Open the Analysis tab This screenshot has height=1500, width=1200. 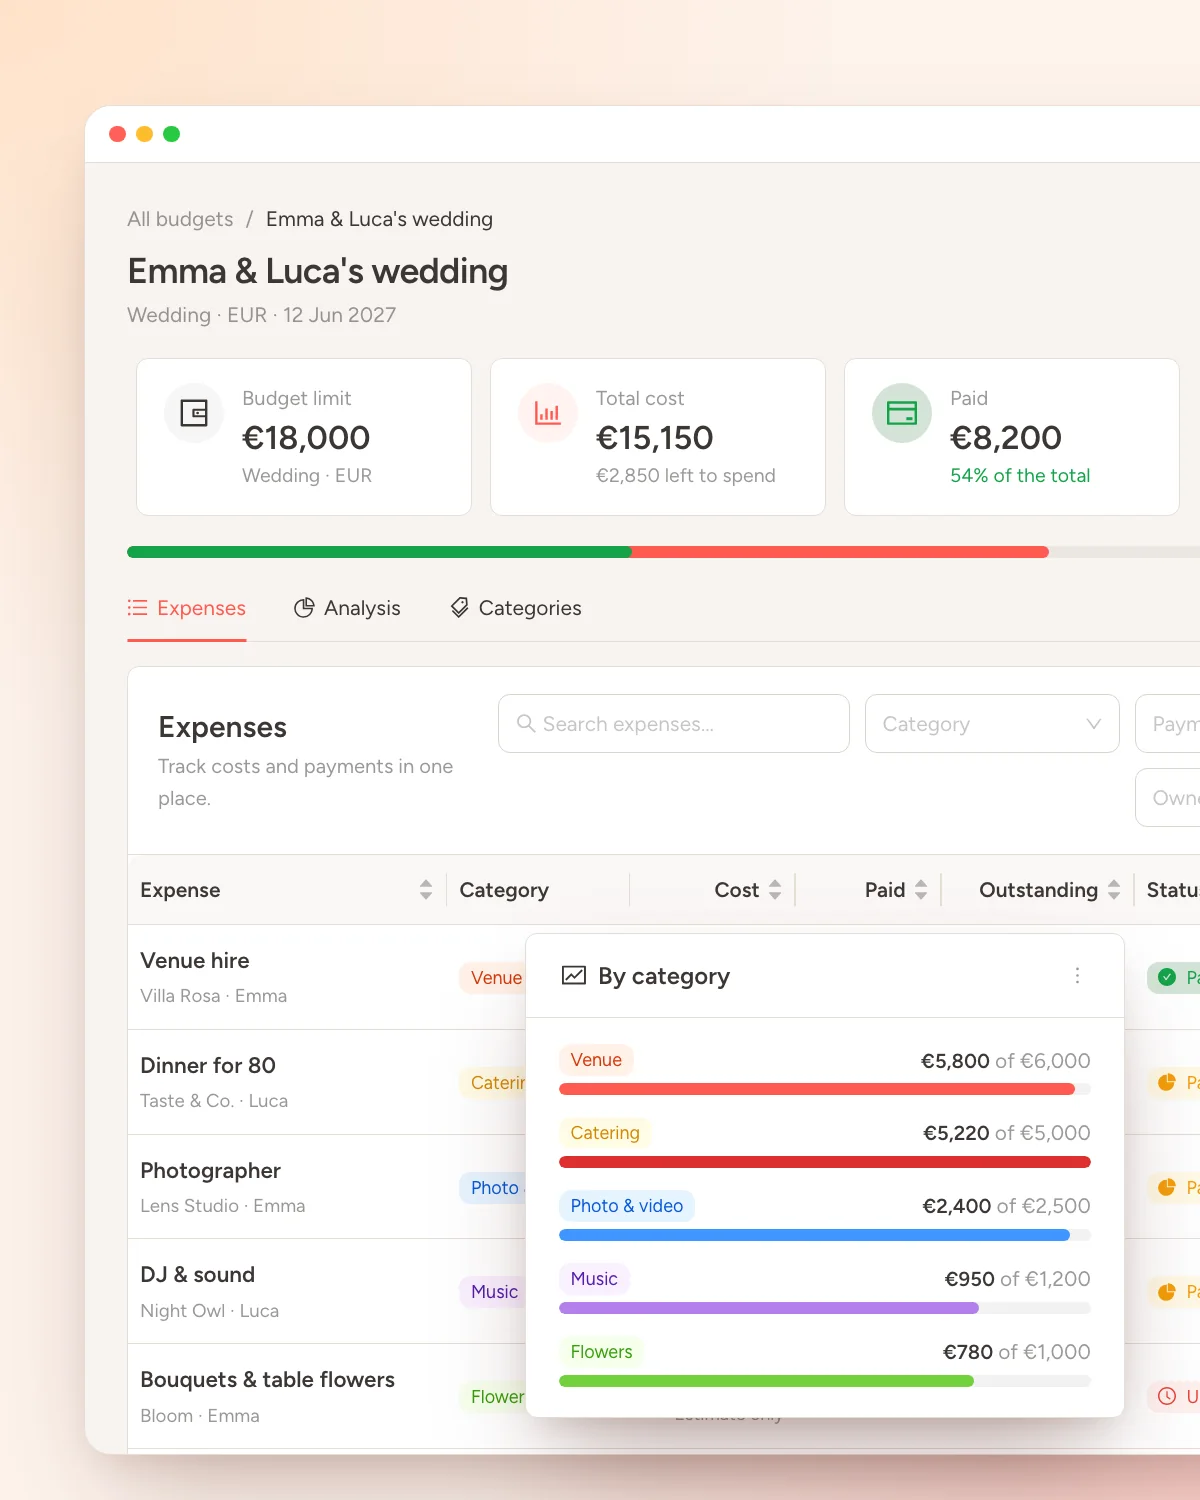(x=347, y=608)
